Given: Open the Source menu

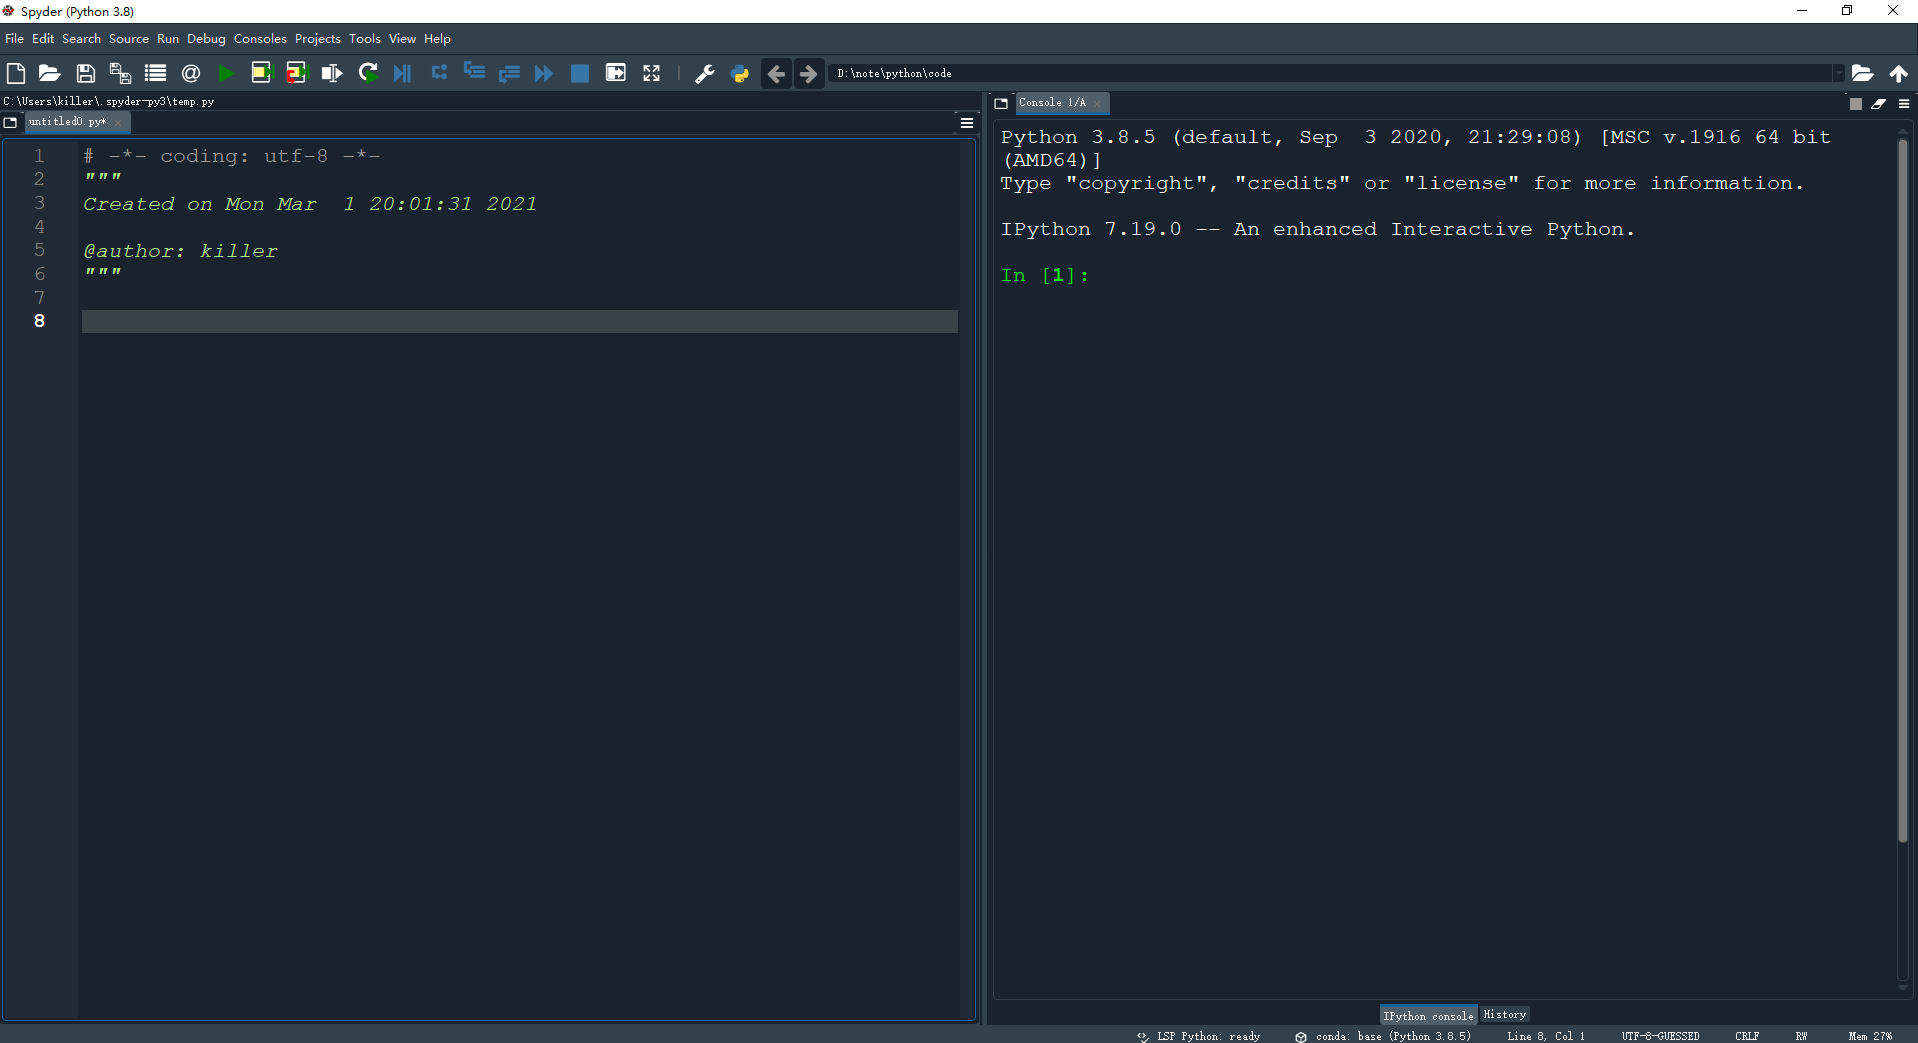Looking at the screenshot, I should 129,39.
